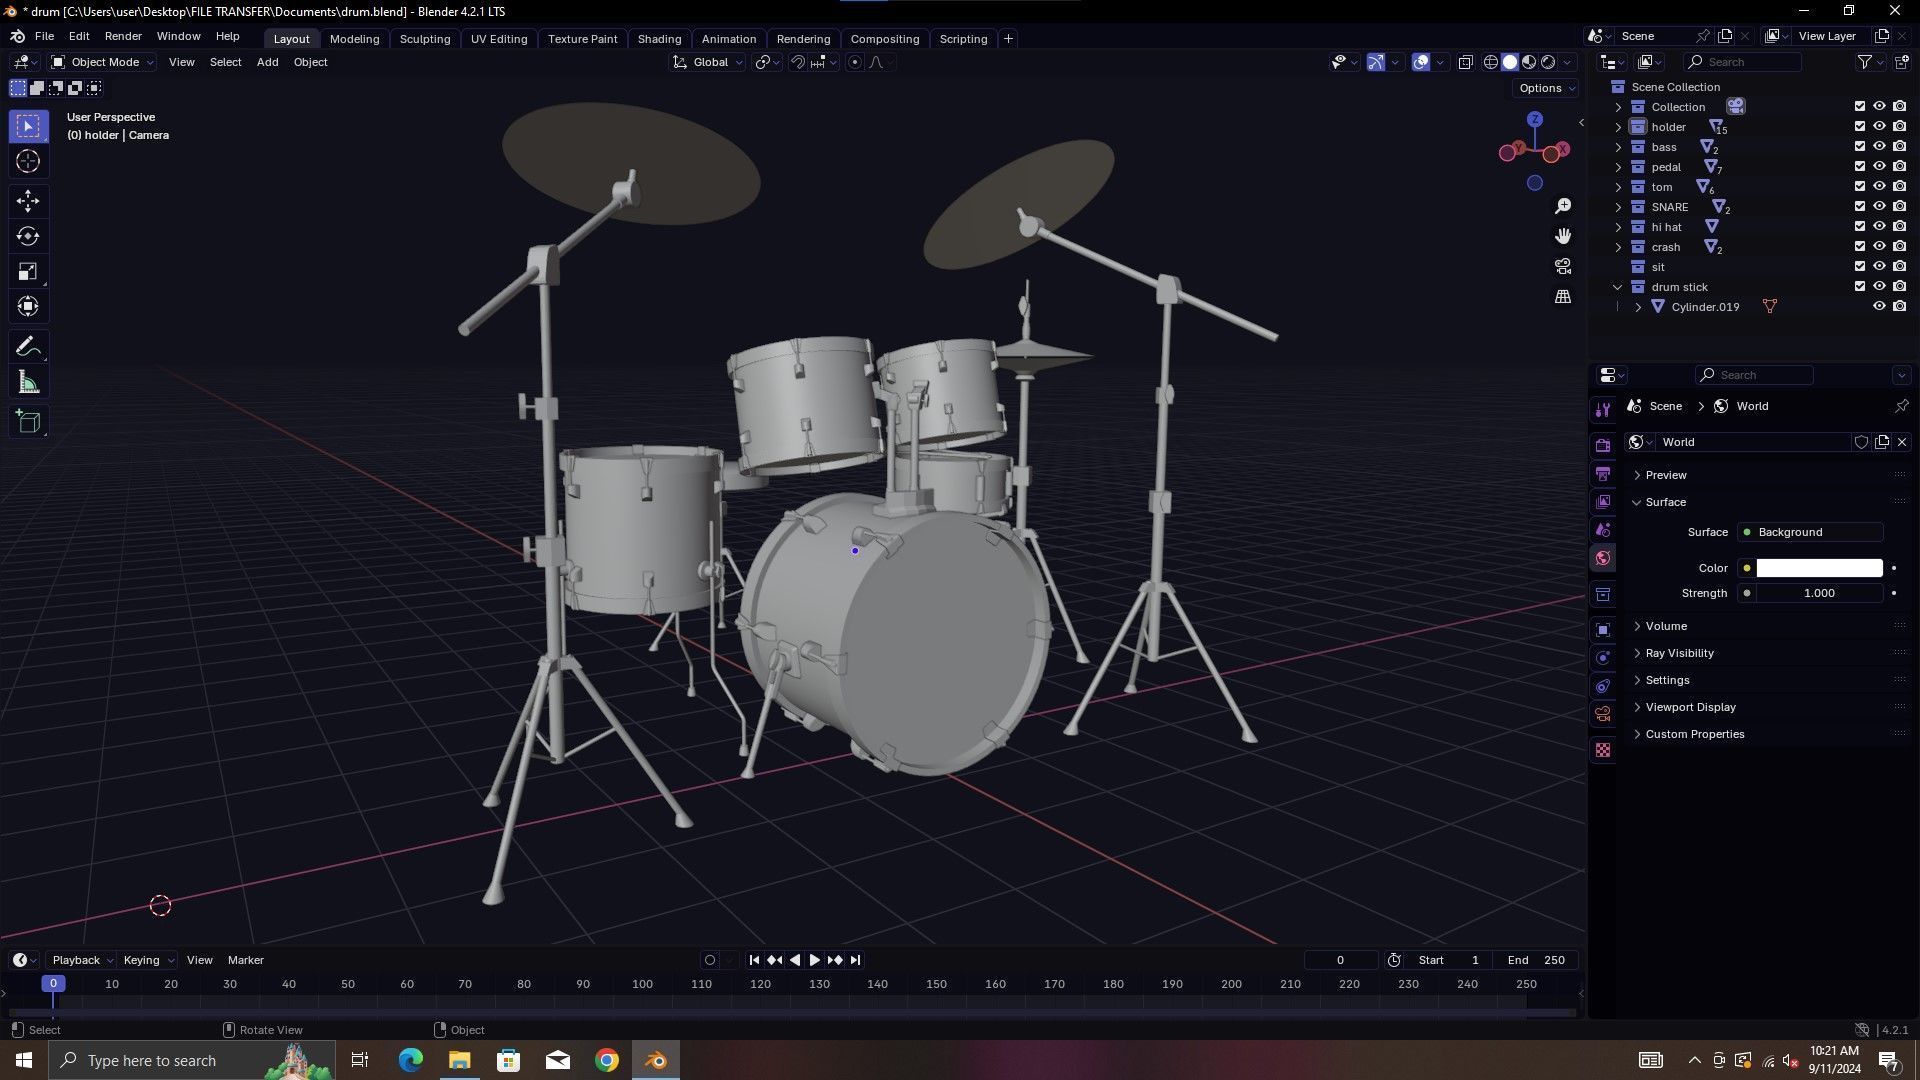Select the Measure tool
The height and width of the screenshot is (1080, 1920).
[x=28, y=382]
